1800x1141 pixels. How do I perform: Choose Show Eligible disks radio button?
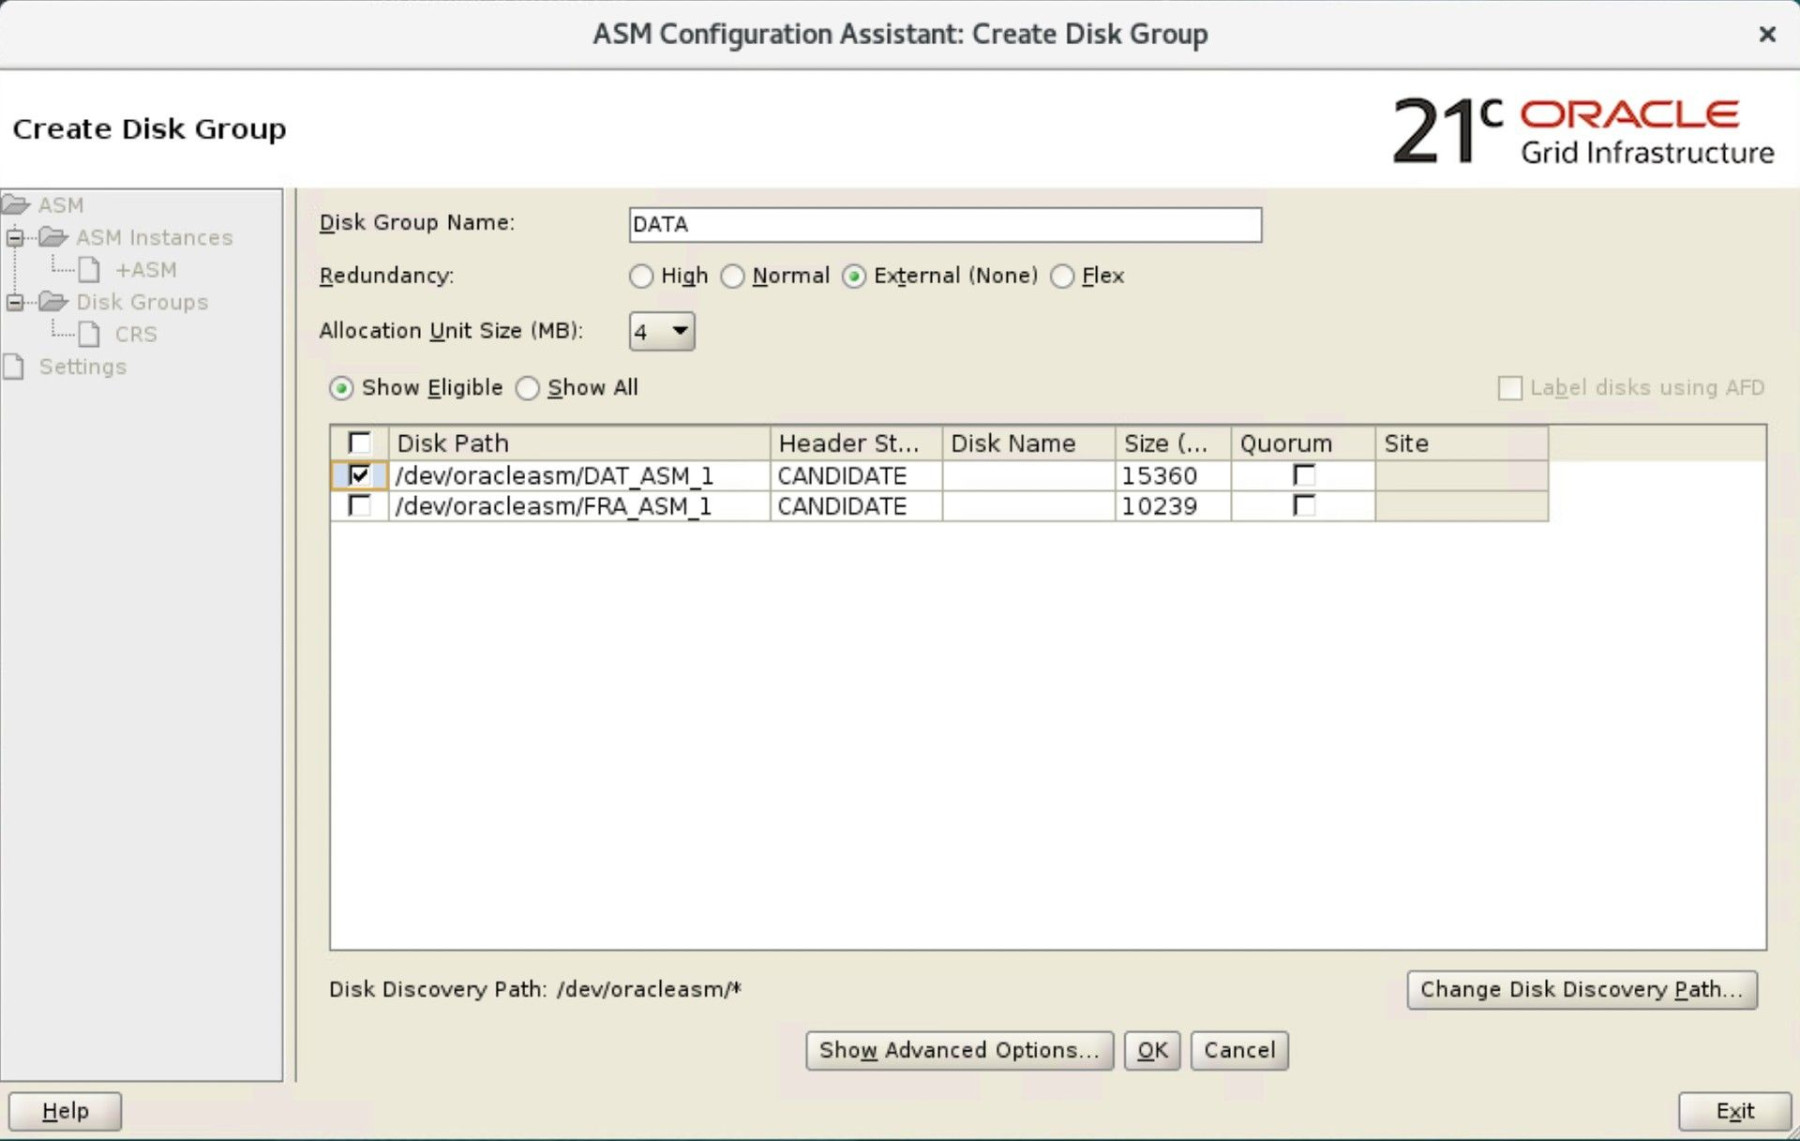341,388
